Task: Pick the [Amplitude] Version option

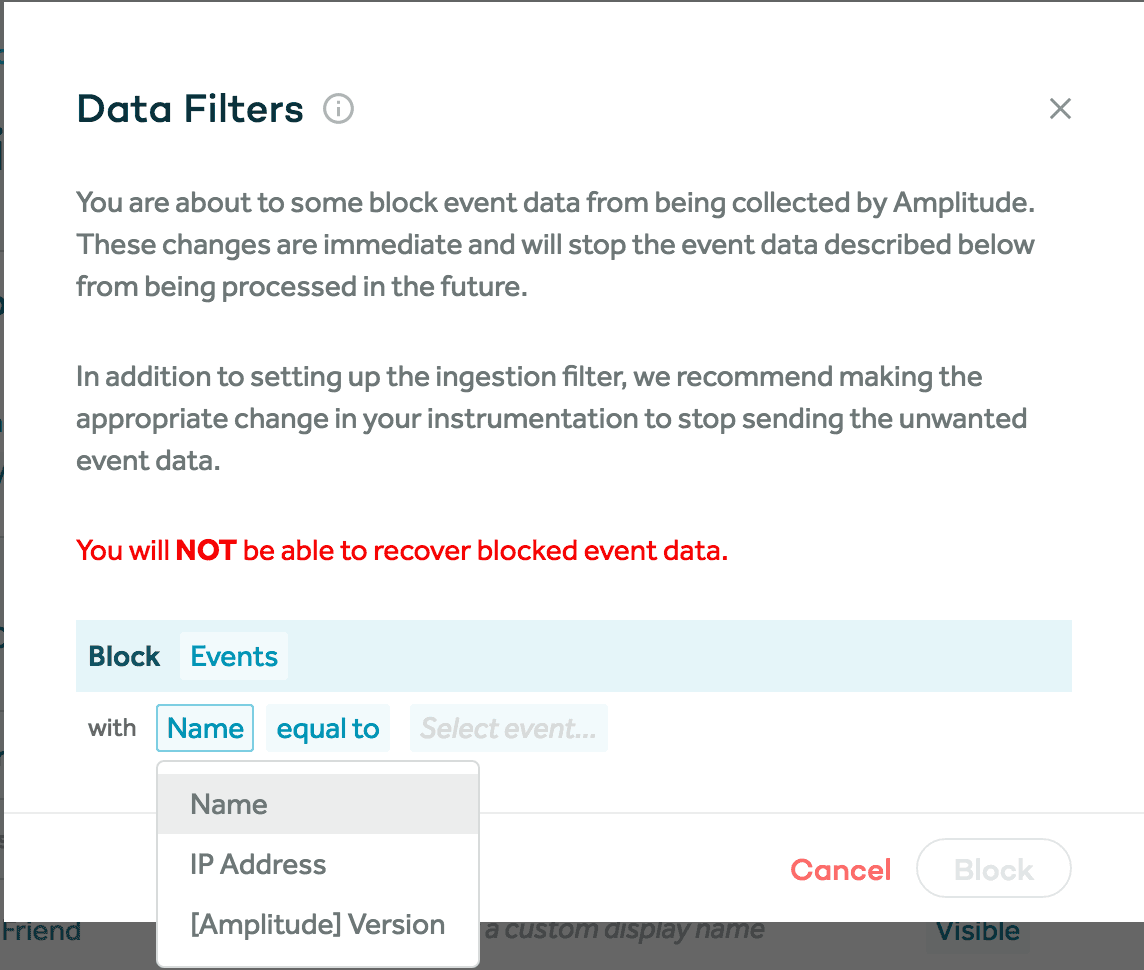Action: coord(317,924)
